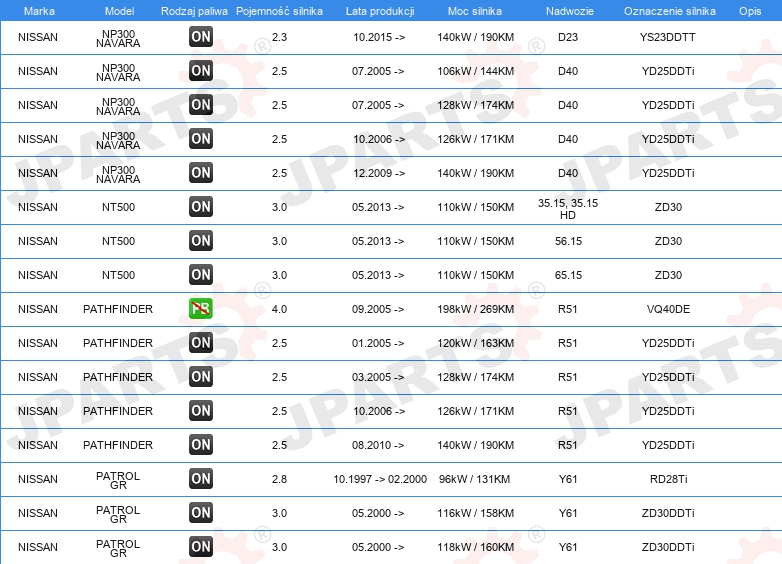
Task: Click the Y61 body cell in the RD28Ti row
Action: [x=568, y=479]
